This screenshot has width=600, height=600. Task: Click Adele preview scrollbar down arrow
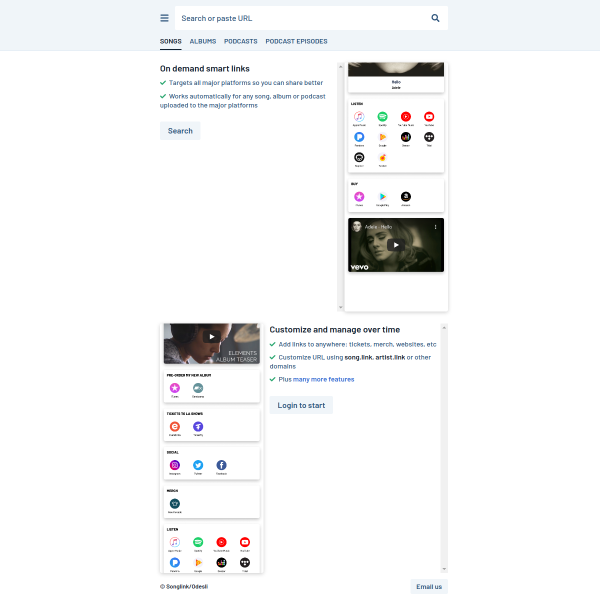tap(341, 307)
